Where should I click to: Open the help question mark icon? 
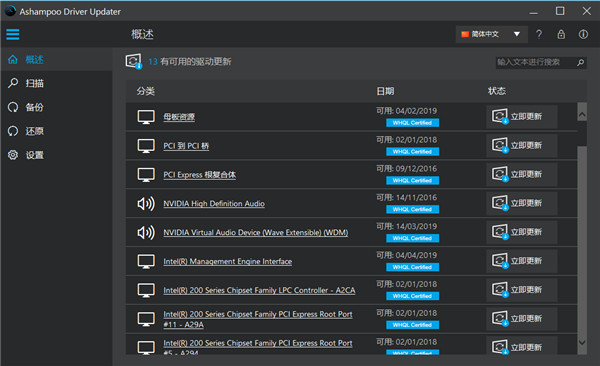pos(539,34)
